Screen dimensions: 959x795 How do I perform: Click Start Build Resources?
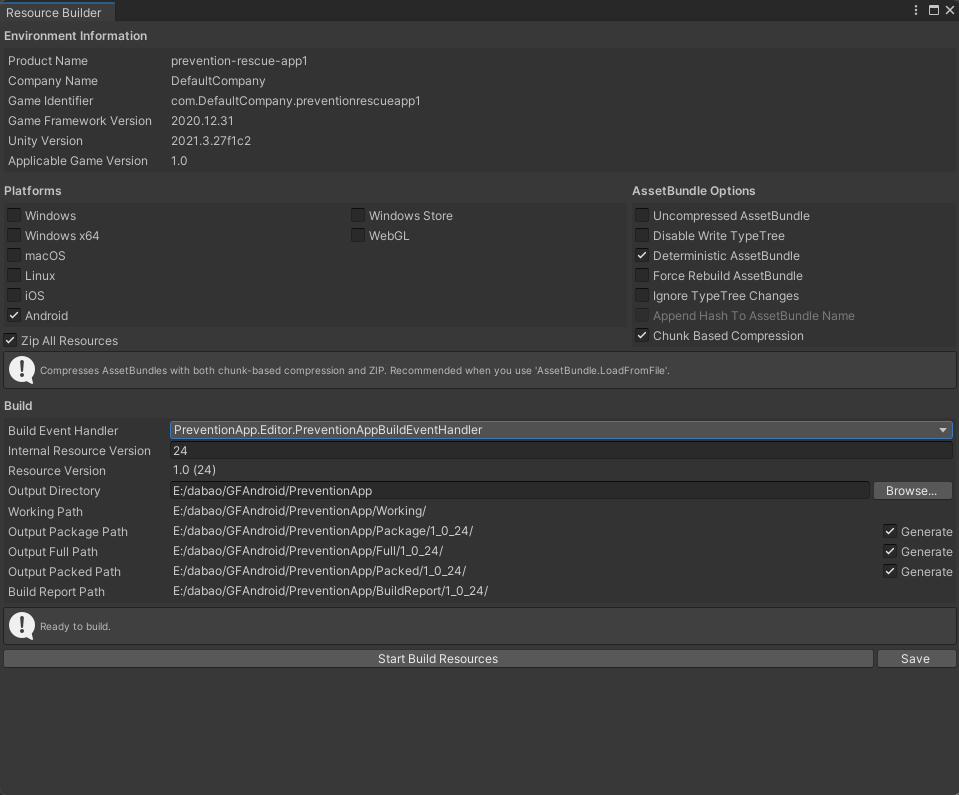(438, 658)
